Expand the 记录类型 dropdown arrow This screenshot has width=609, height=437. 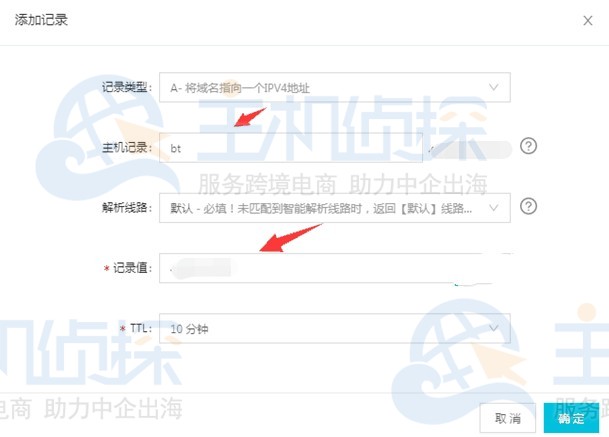(493, 87)
